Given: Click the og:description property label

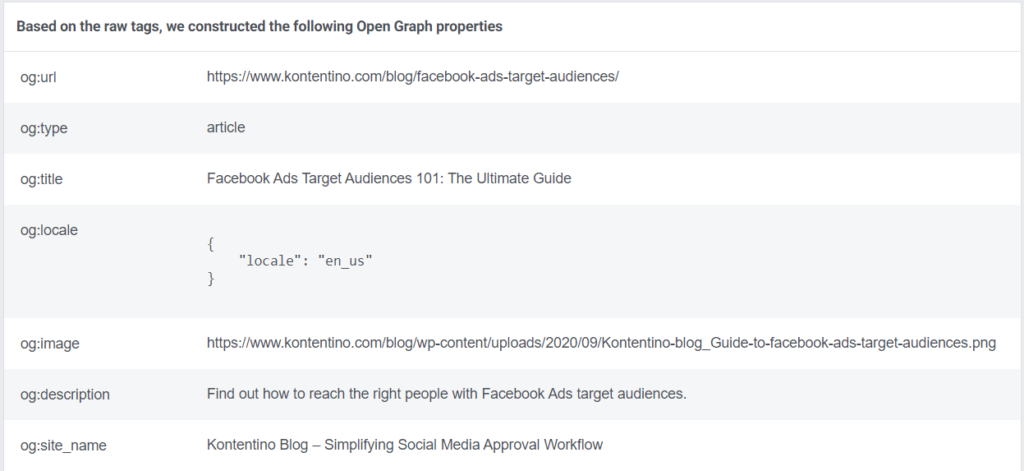Looking at the screenshot, I should 64,394.
